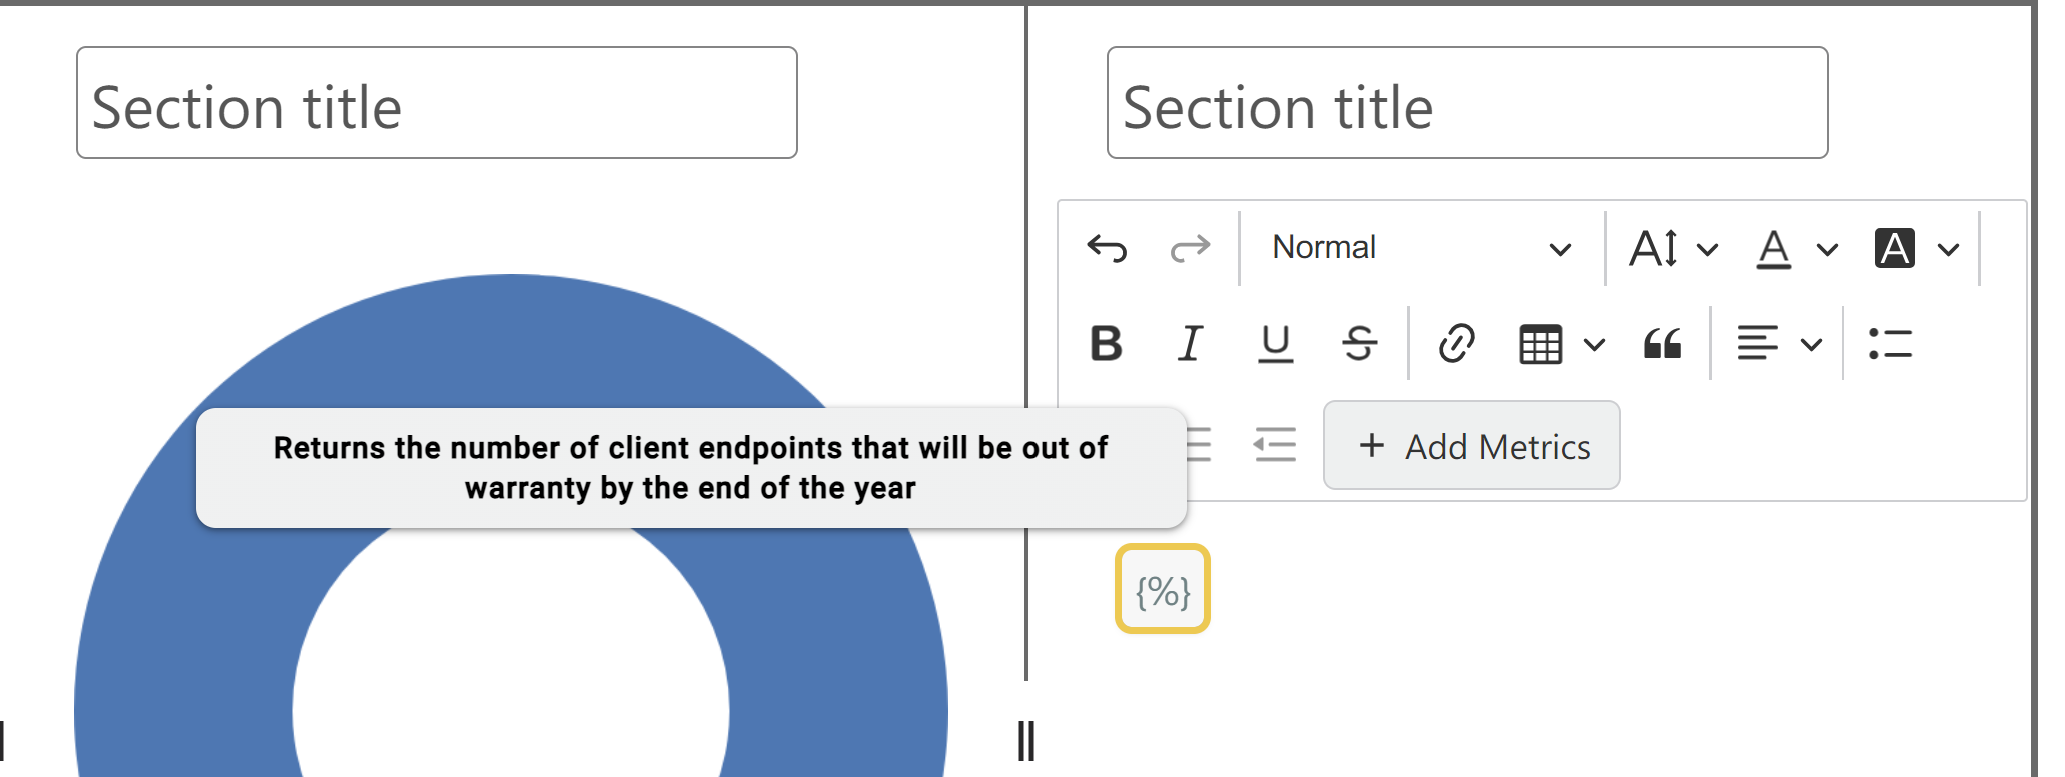Click the Add Metrics button
2065x777 pixels.
(1471, 446)
